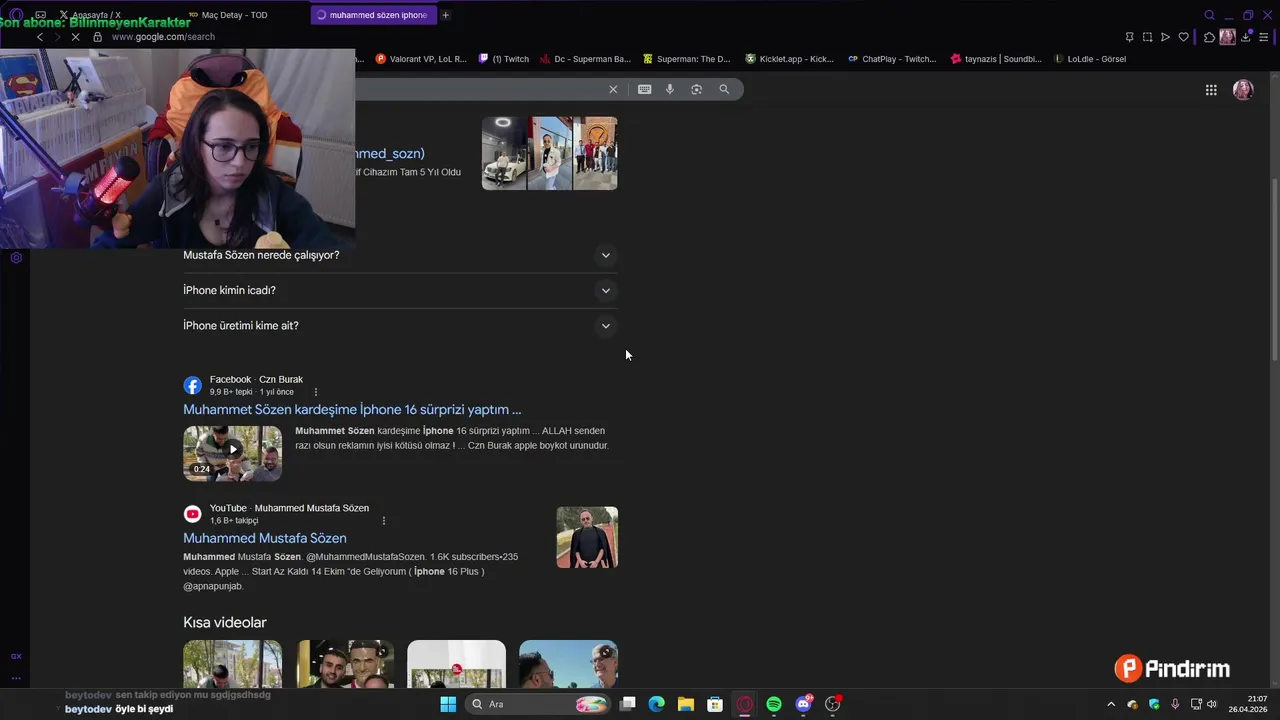Open 'Muhammet Sözen kardeşime İphone 16' link
The image size is (1280, 720).
tap(352, 409)
